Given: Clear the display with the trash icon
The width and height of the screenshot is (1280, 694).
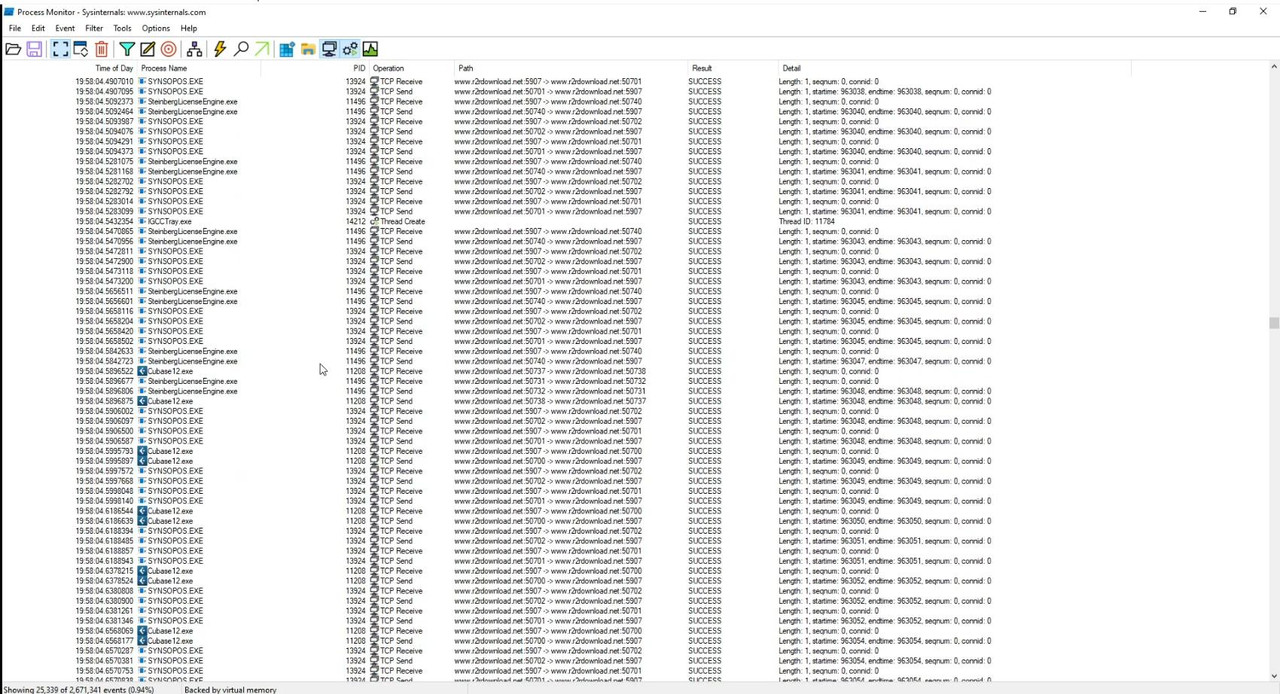Looking at the screenshot, I should click(x=102, y=49).
